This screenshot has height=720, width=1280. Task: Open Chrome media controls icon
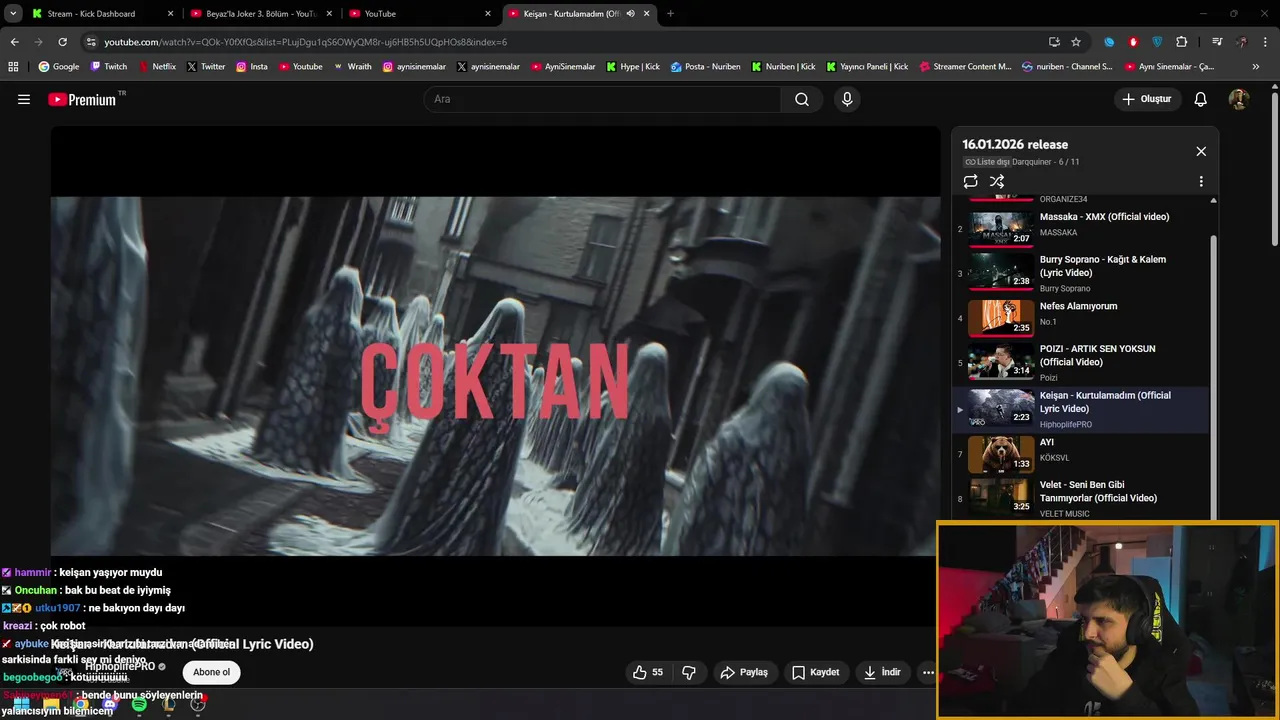[1217, 42]
